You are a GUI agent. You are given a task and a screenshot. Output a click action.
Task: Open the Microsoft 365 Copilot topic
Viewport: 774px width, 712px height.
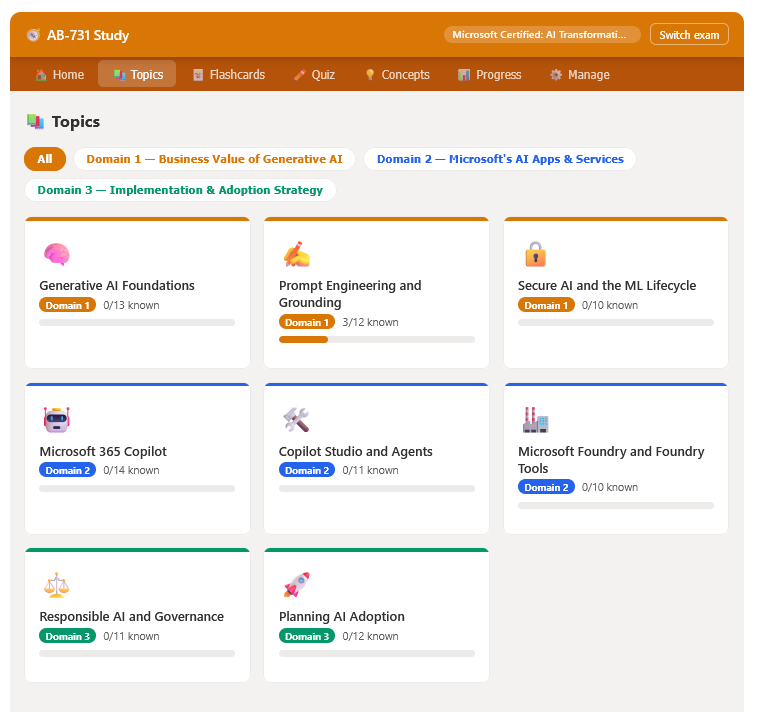pos(137,459)
